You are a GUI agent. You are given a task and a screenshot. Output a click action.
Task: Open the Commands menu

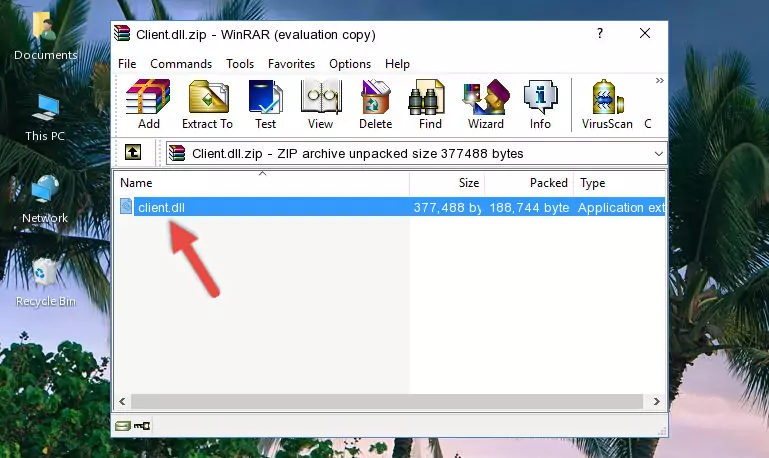point(181,64)
